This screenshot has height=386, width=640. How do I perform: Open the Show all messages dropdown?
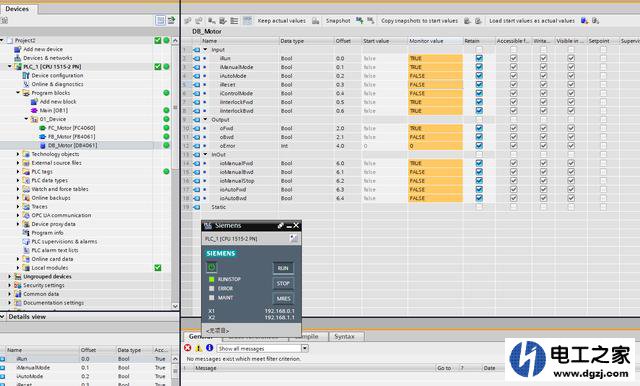[x=304, y=348]
